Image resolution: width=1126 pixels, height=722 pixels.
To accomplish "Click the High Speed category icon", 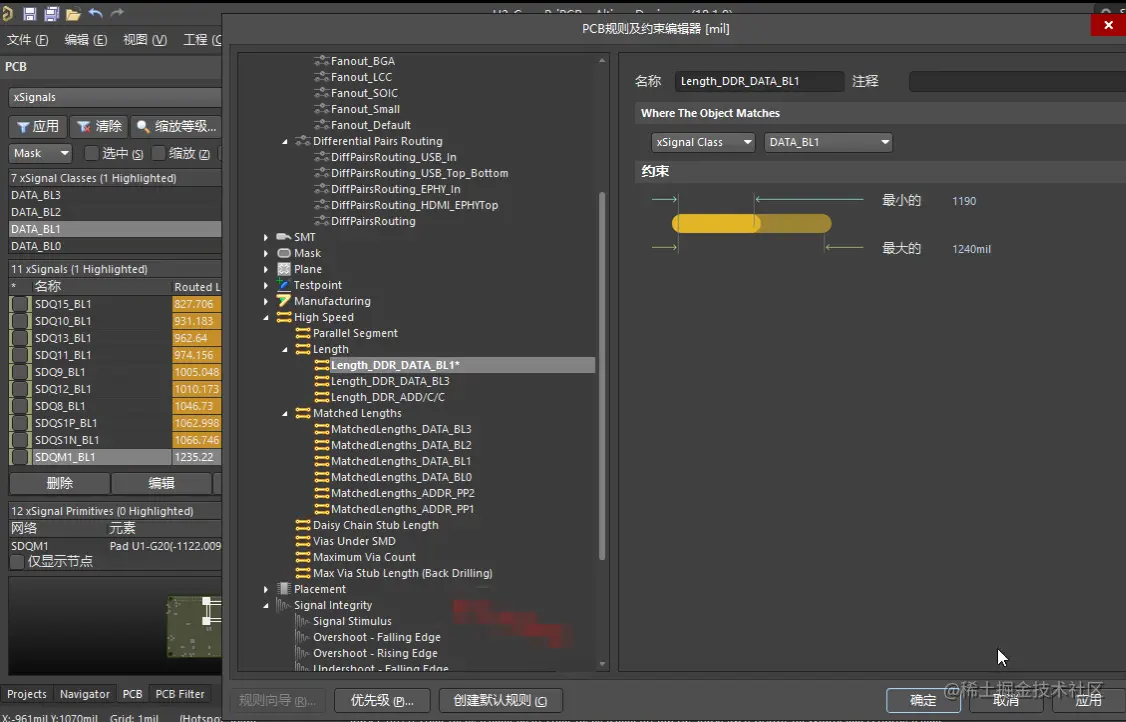I will (x=284, y=317).
